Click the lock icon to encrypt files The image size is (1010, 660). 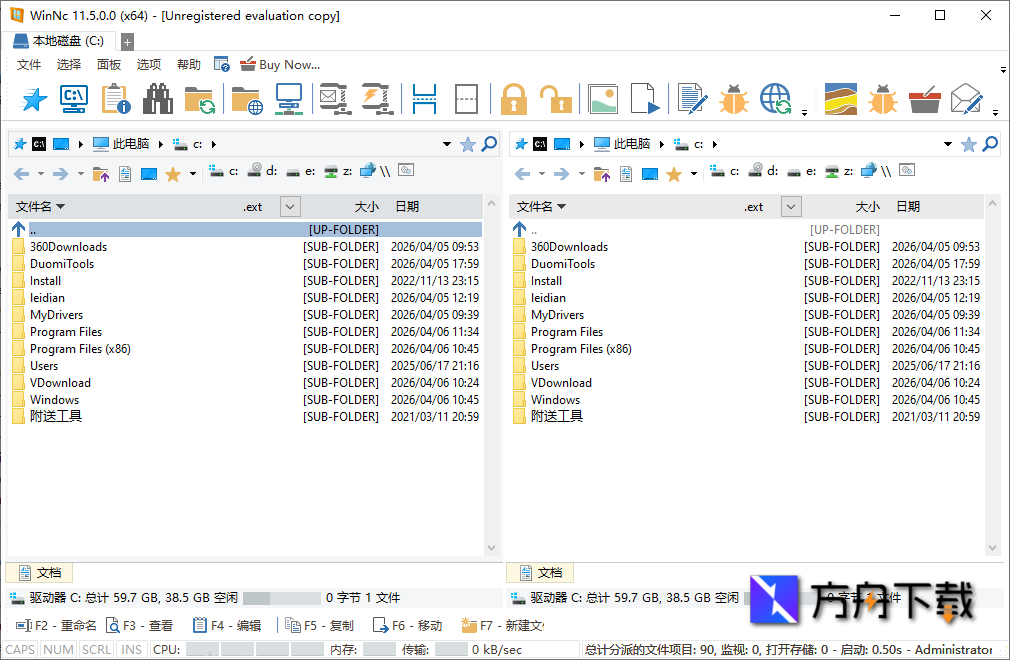point(513,99)
